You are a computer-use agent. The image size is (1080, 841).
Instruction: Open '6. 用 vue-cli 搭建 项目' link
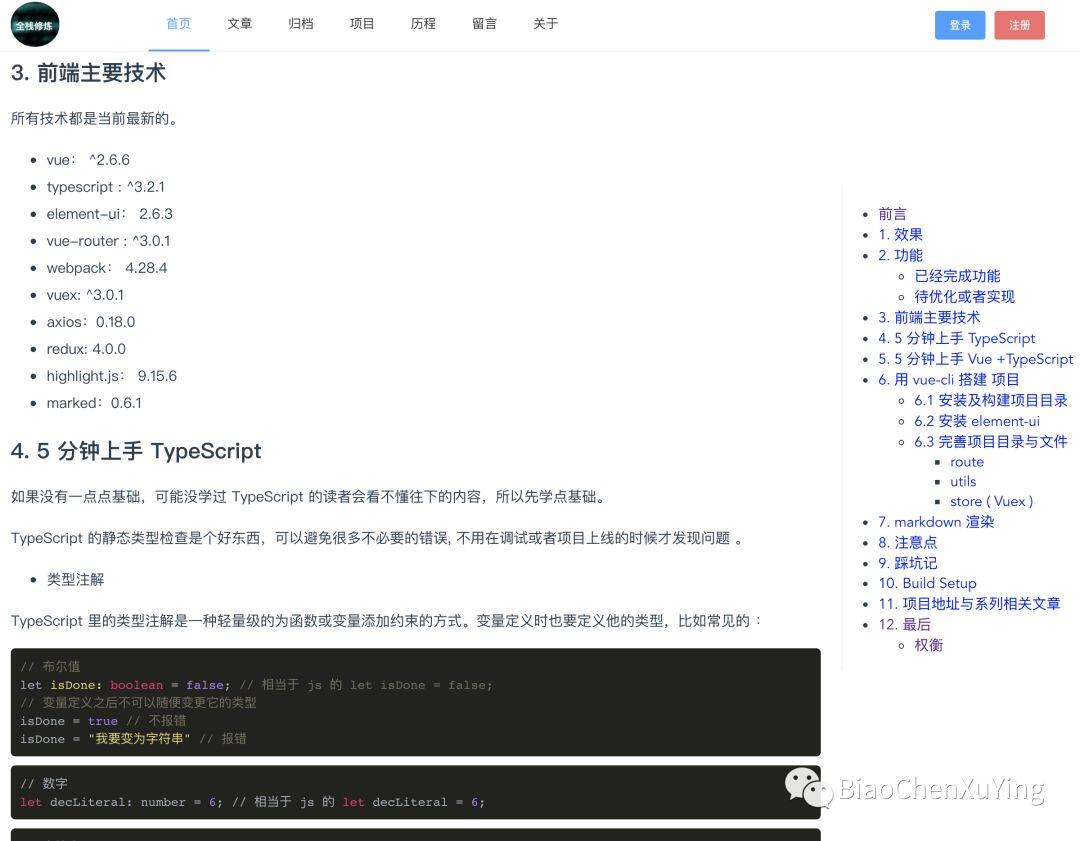[x=948, y=380]
